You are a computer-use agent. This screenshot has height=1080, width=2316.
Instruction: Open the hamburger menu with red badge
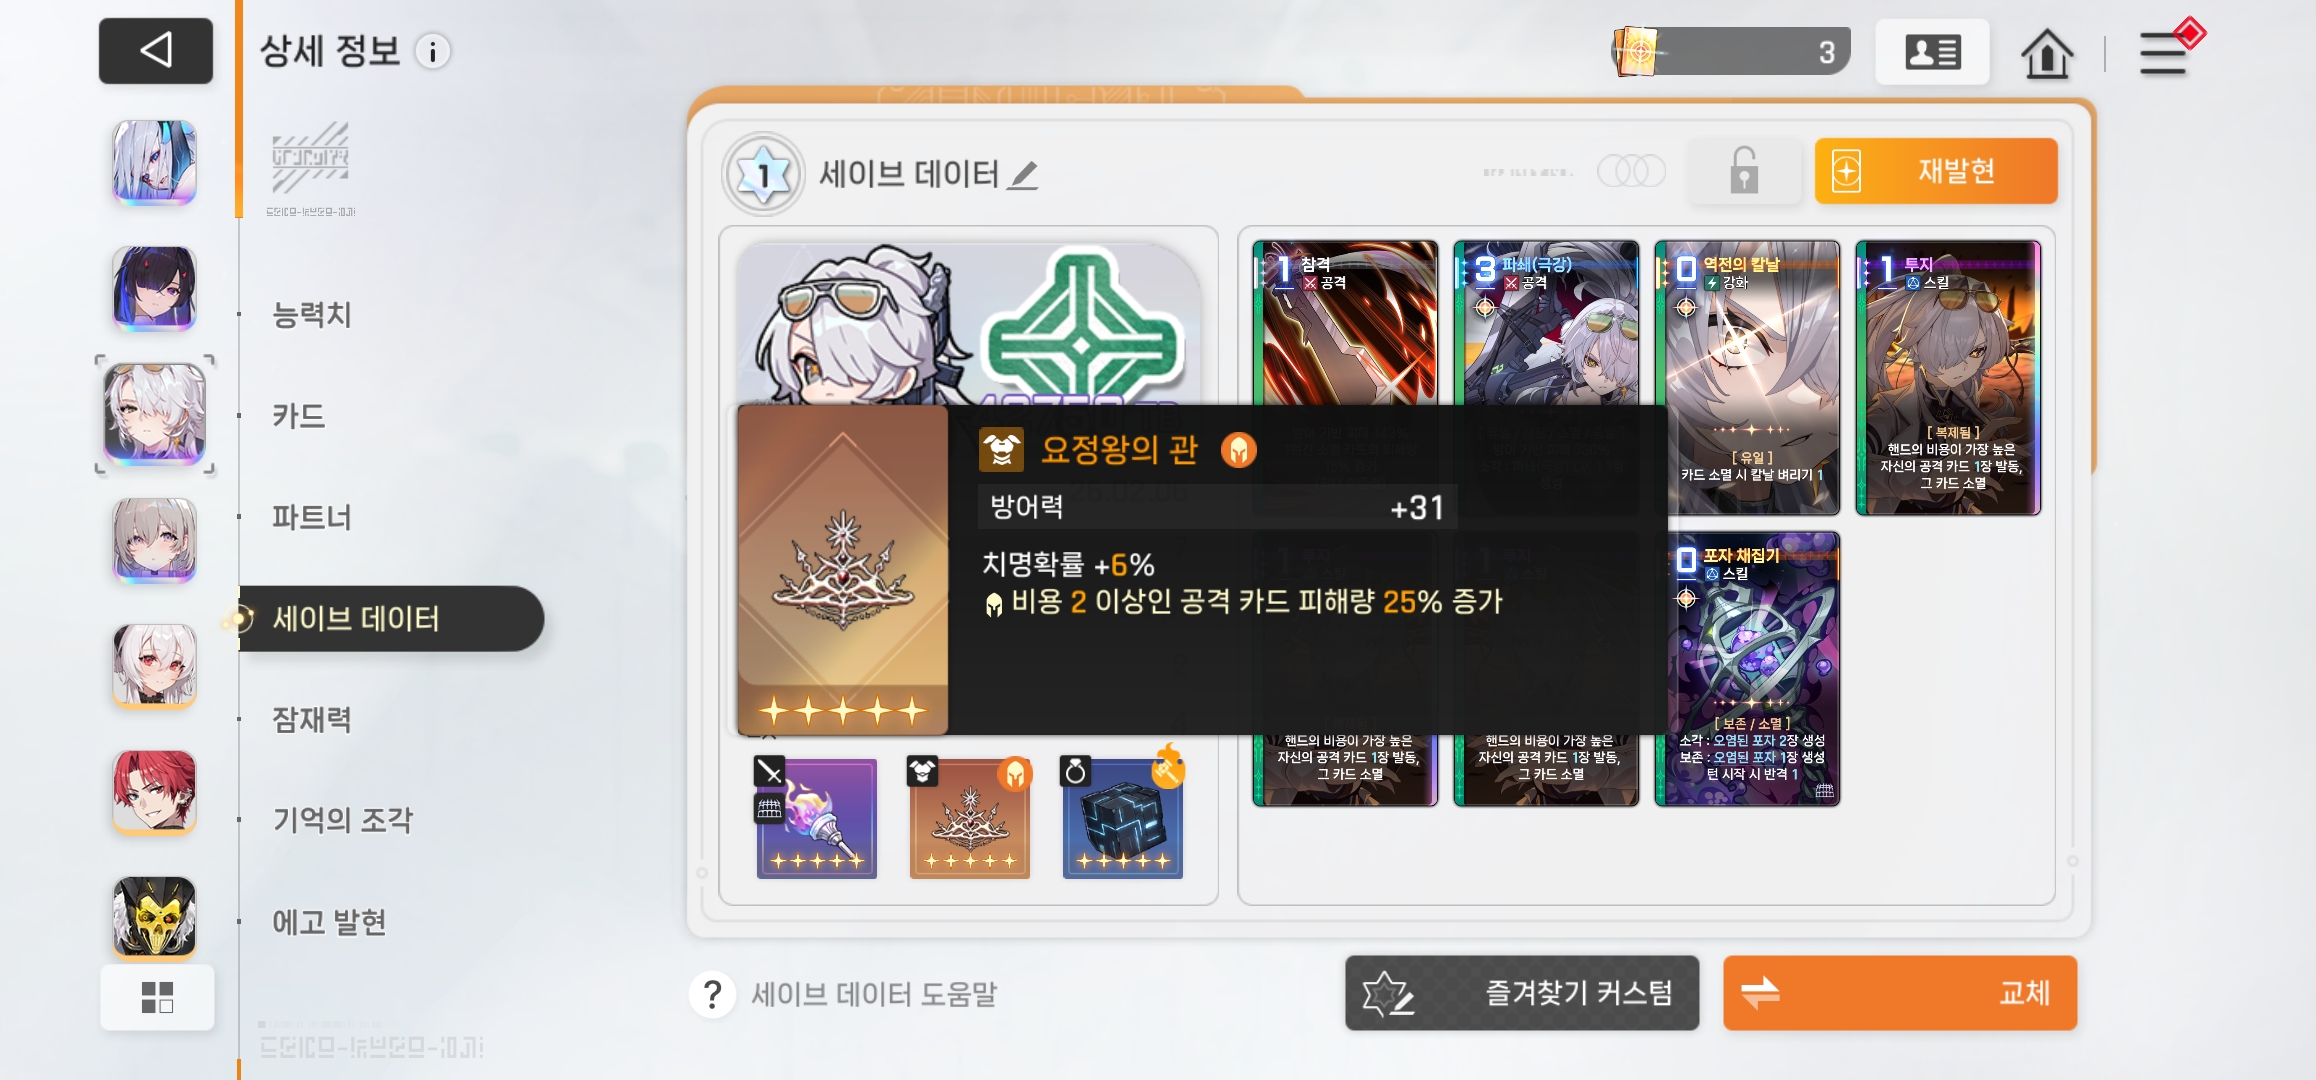click(2165, 52)
